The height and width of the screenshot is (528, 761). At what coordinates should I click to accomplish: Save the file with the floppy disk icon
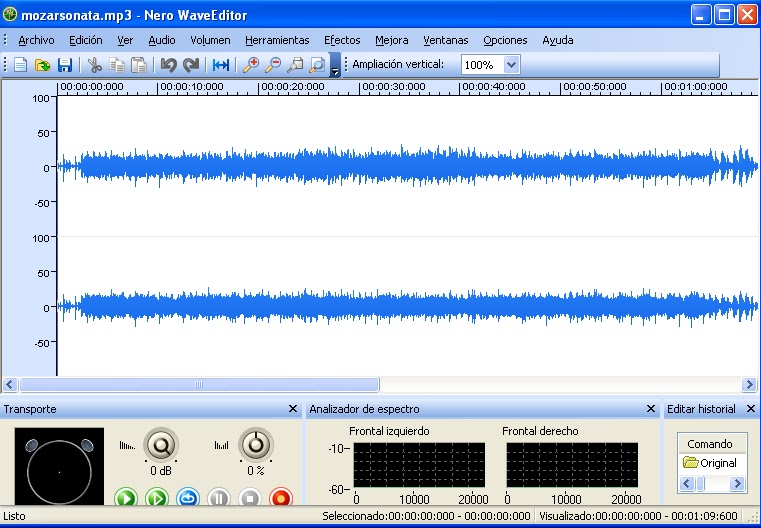(x=65, y=65)
